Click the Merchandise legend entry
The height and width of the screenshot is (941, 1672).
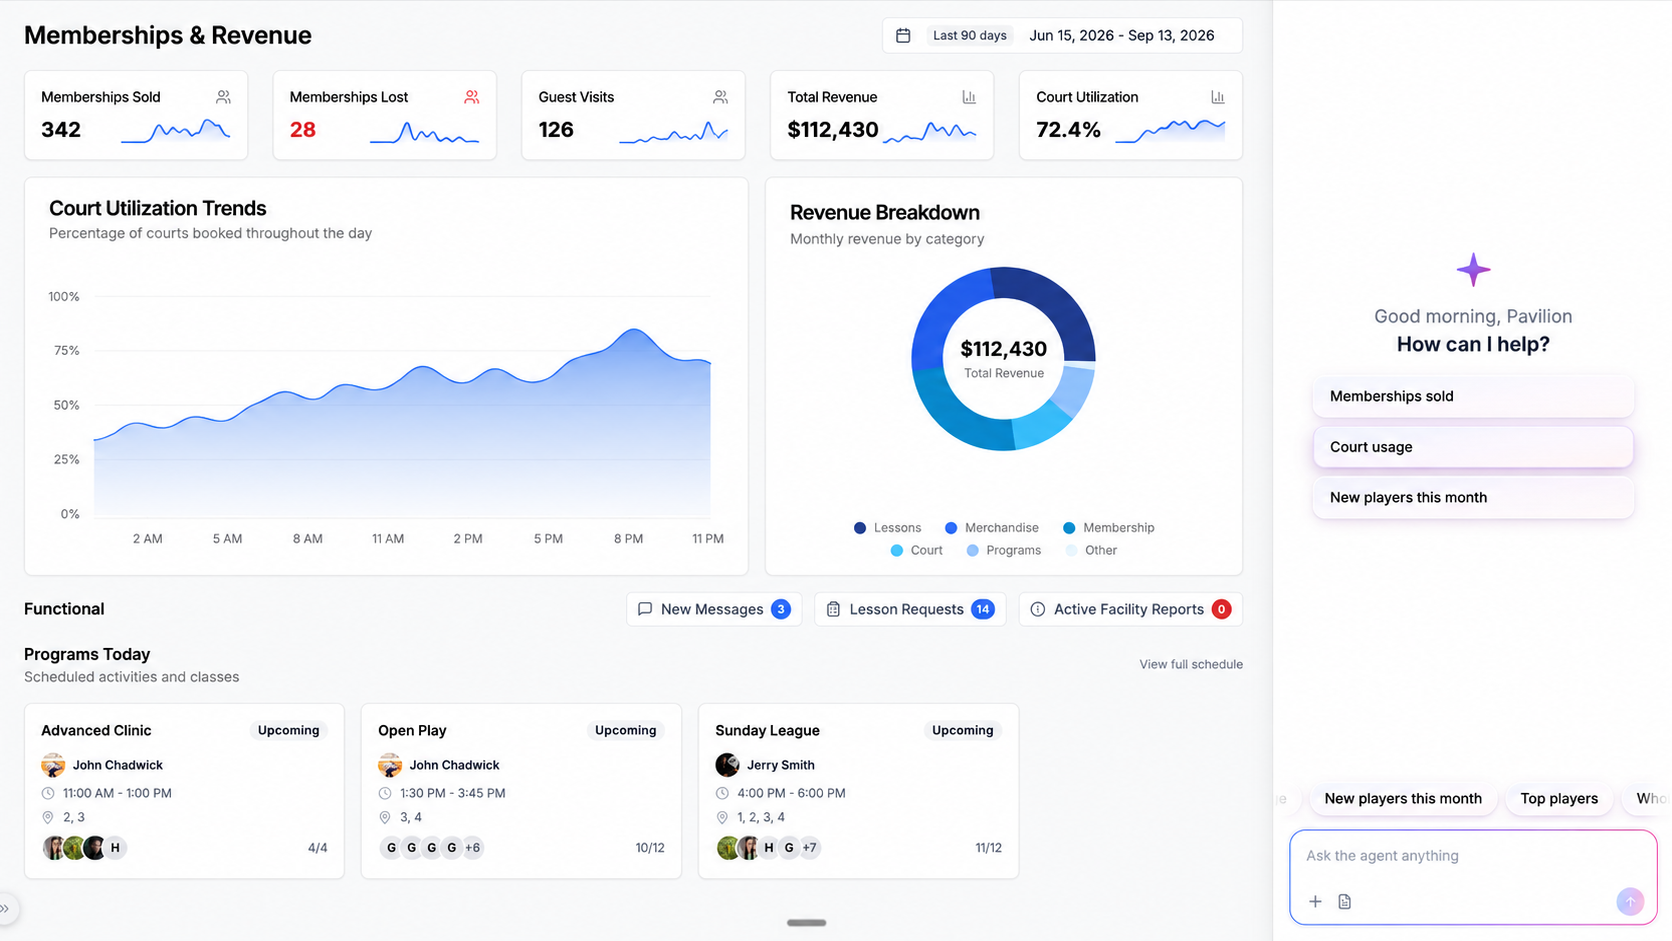[992, 528]
